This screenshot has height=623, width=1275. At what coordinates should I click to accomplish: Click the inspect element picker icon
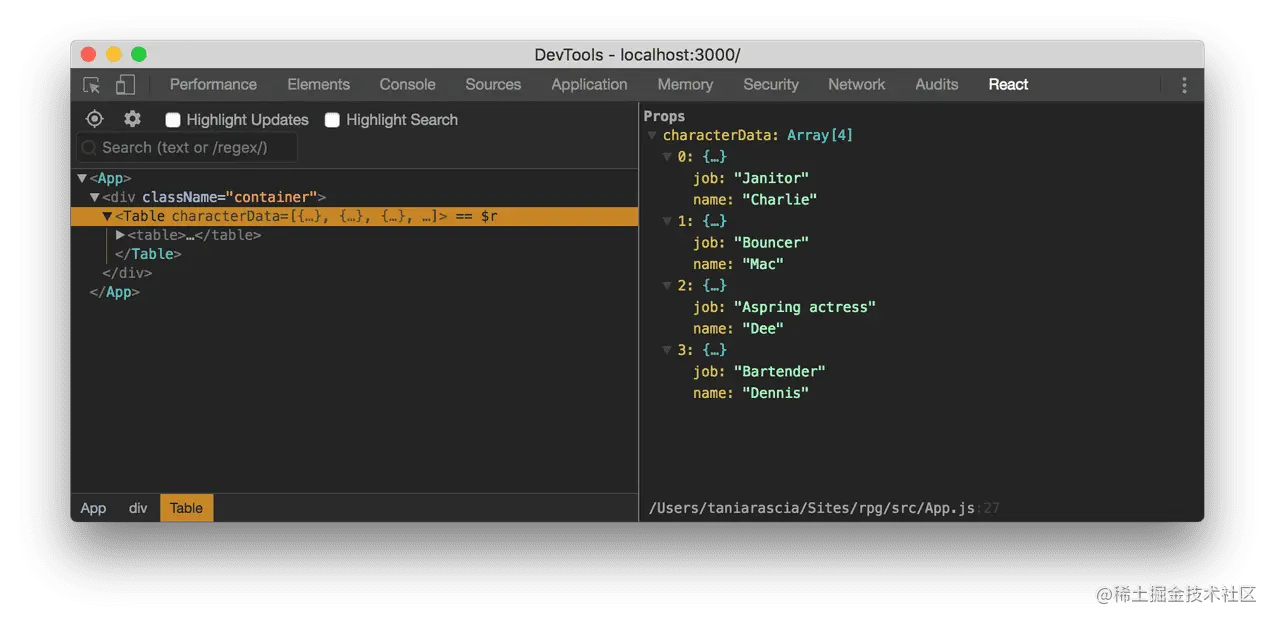pos(91,85)
